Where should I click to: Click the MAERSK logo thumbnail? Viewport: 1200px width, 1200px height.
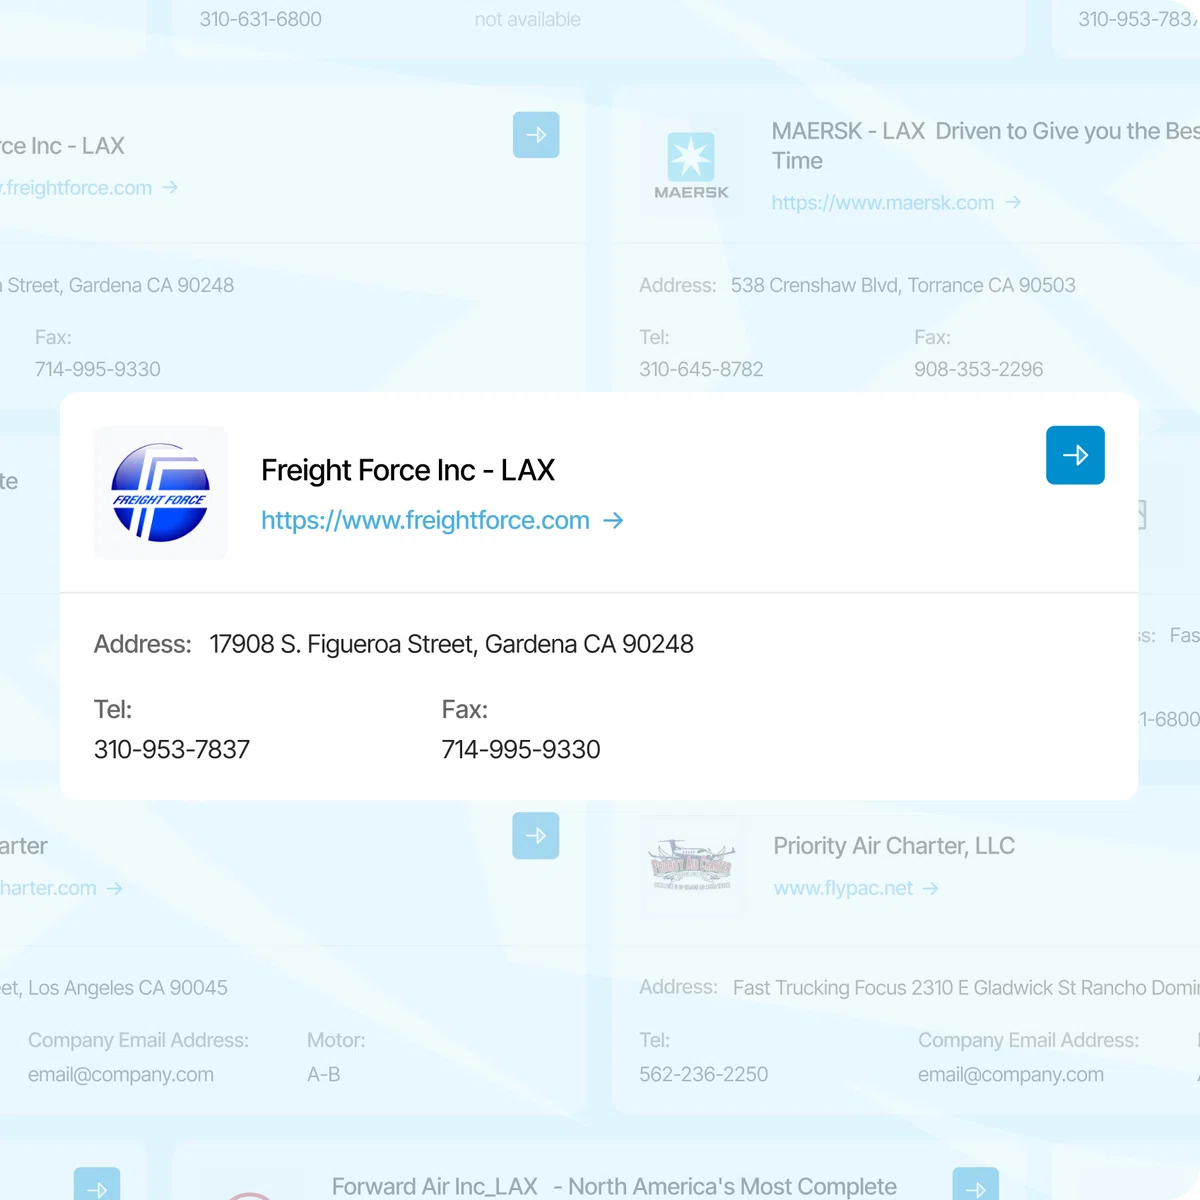[691, 163]
